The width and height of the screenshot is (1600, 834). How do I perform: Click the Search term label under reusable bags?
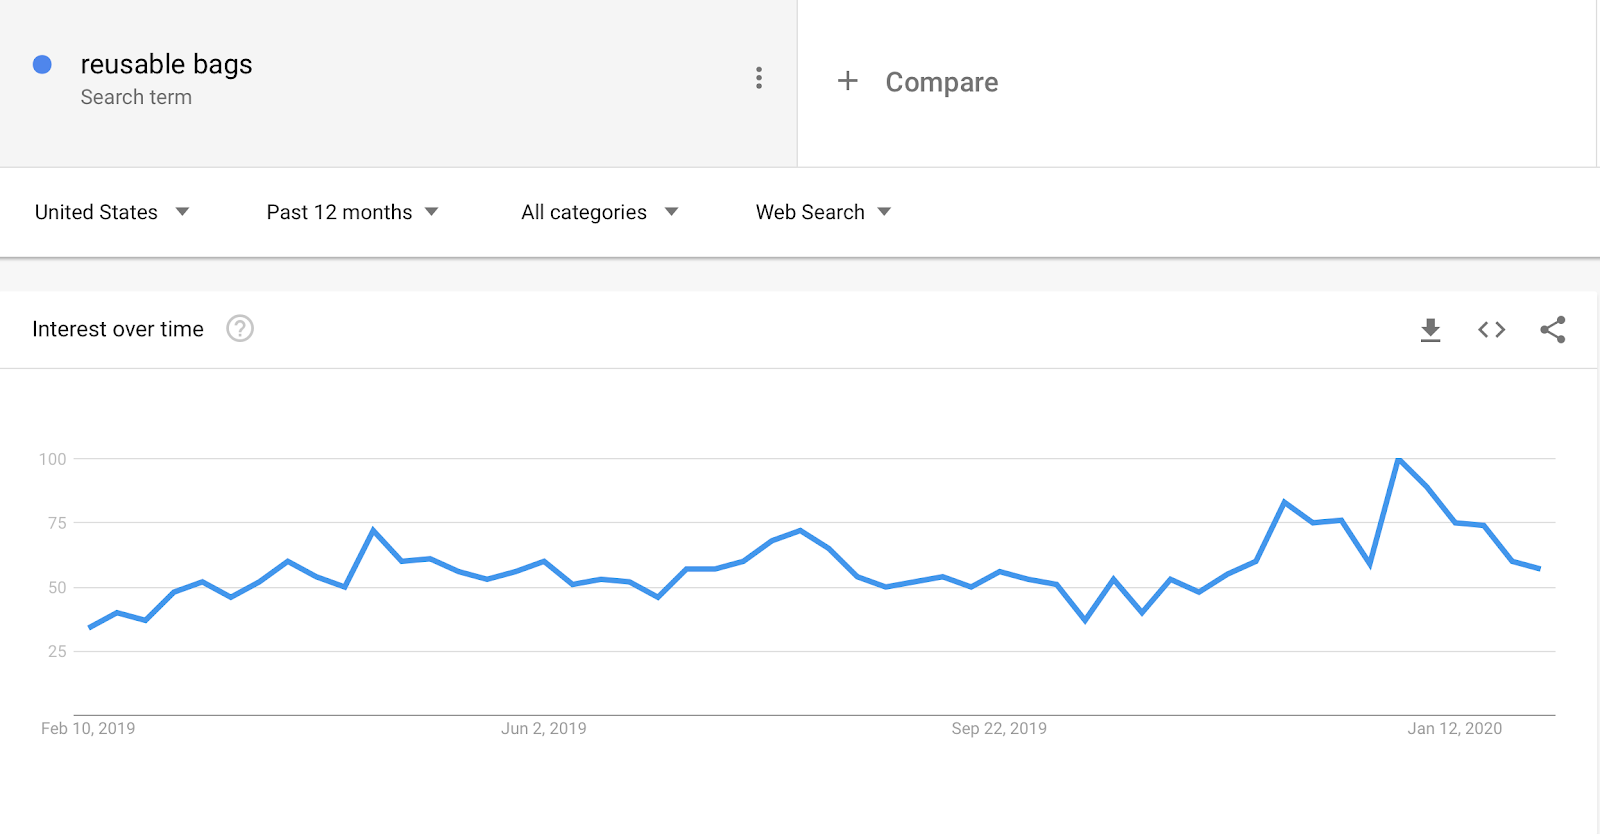(136, 97)
